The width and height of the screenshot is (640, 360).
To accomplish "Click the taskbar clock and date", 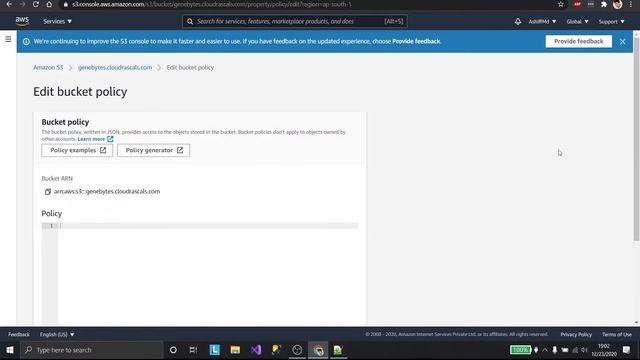I will pos(604,350).
